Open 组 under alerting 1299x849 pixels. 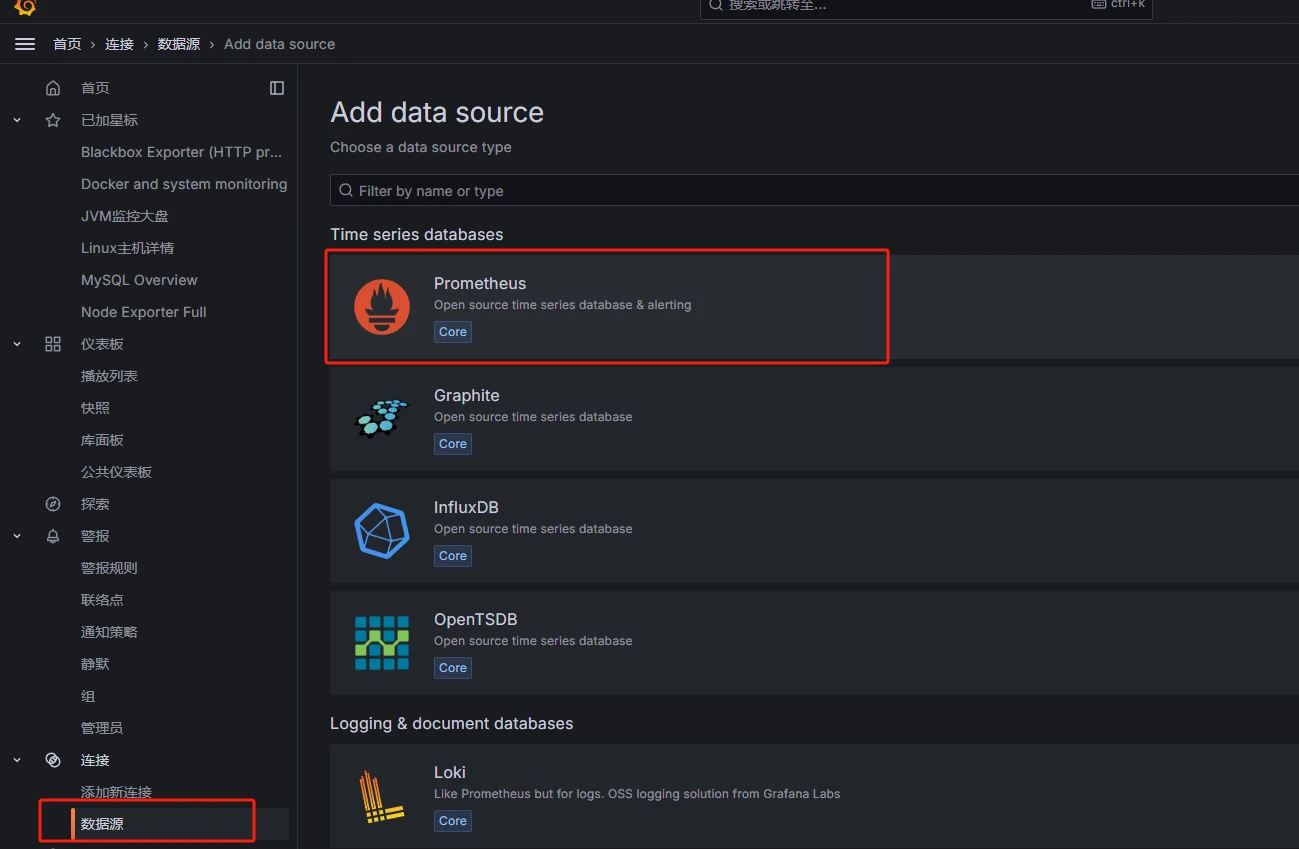88,696
